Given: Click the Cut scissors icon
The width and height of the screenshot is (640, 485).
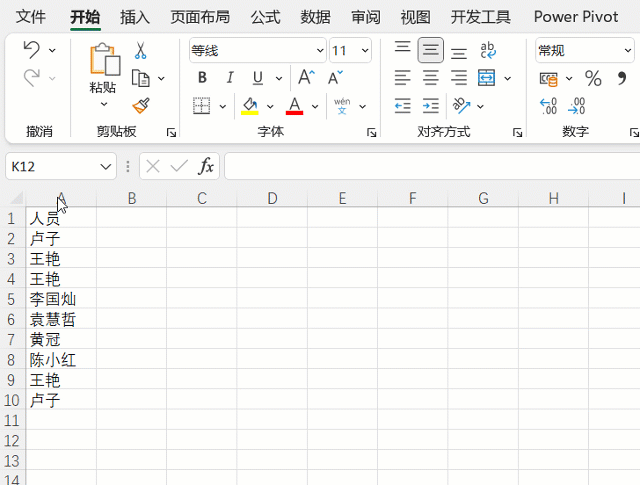Looking at the screenshot, I should (141, 50).
